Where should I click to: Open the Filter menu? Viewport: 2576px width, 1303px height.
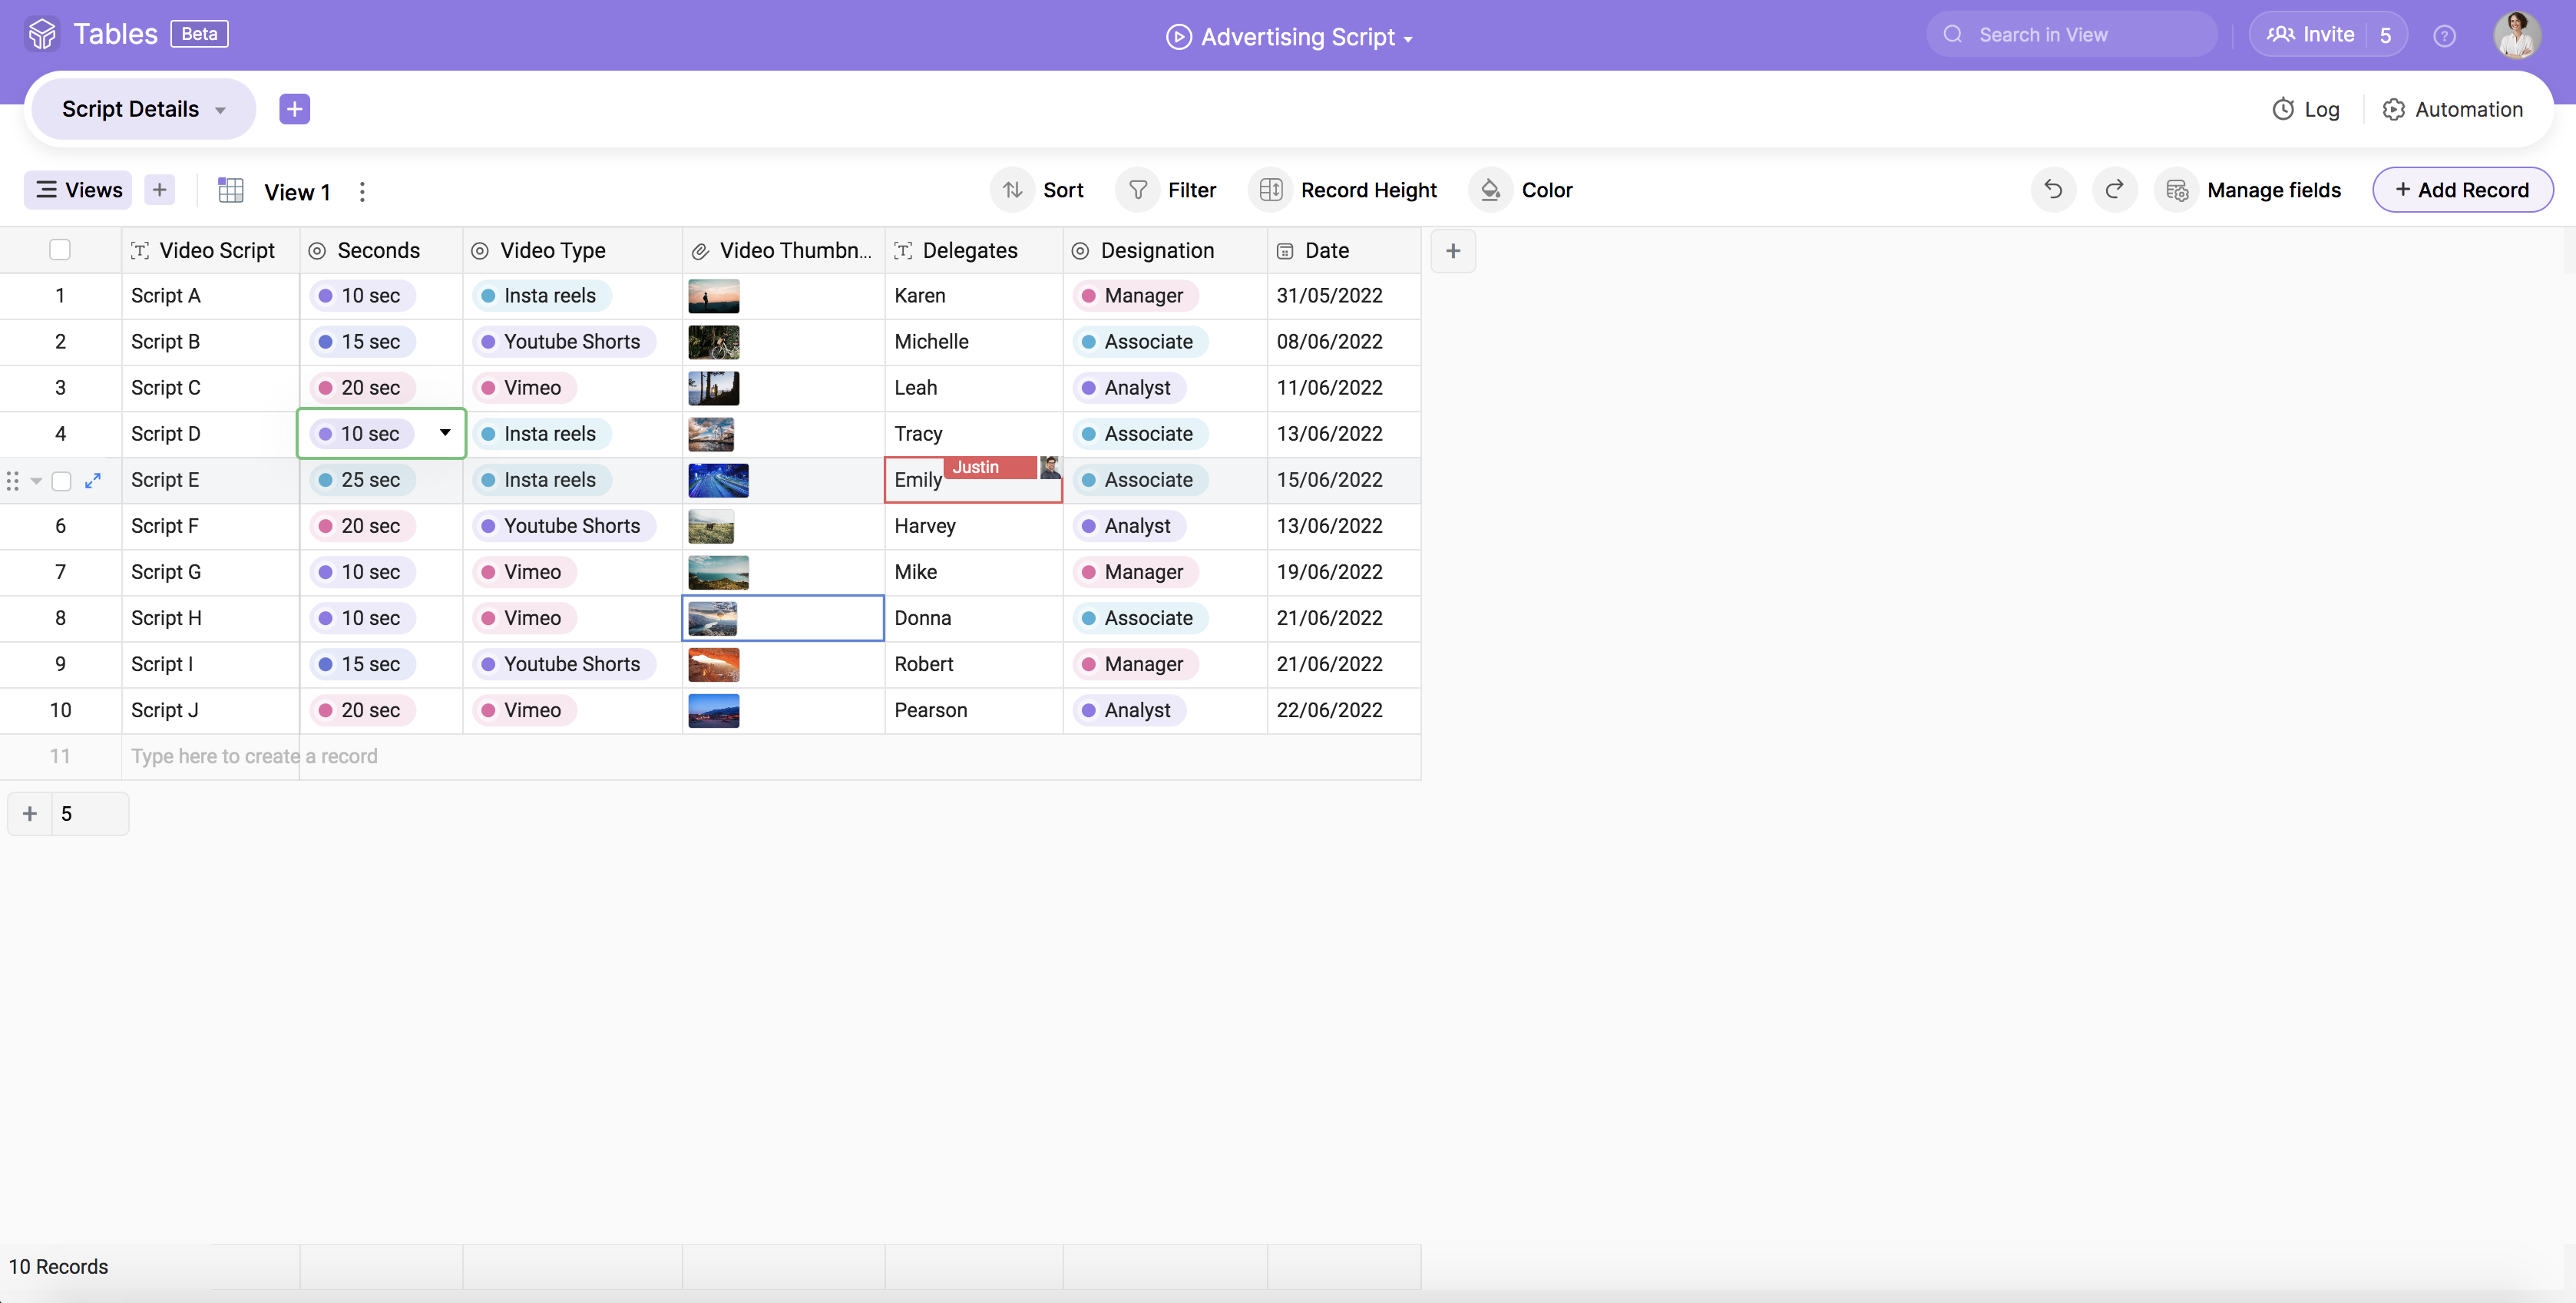[x=1172, y=190]
